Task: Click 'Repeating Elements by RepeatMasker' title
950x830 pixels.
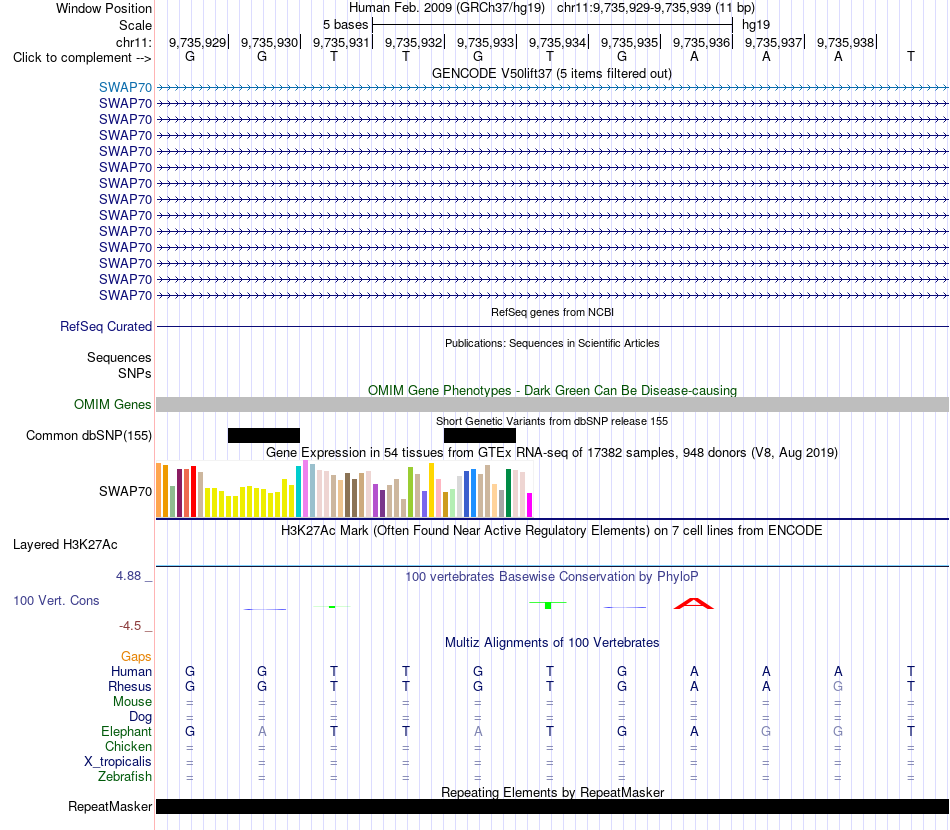Action: pyautogui.click(x=553, y=792)
